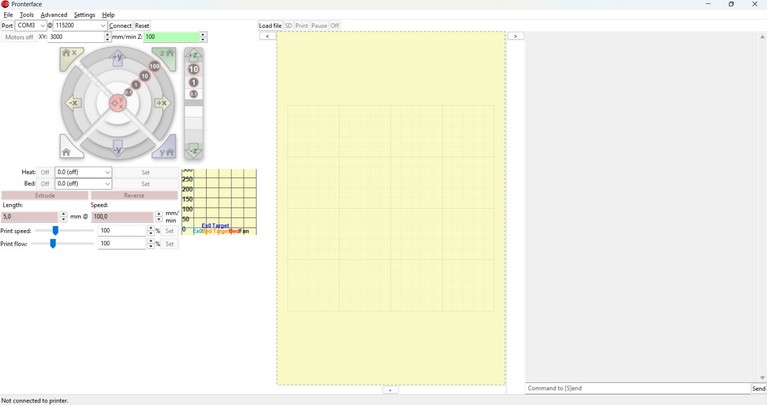
Task: Toggle the Heat Off button
Action: 45,172
